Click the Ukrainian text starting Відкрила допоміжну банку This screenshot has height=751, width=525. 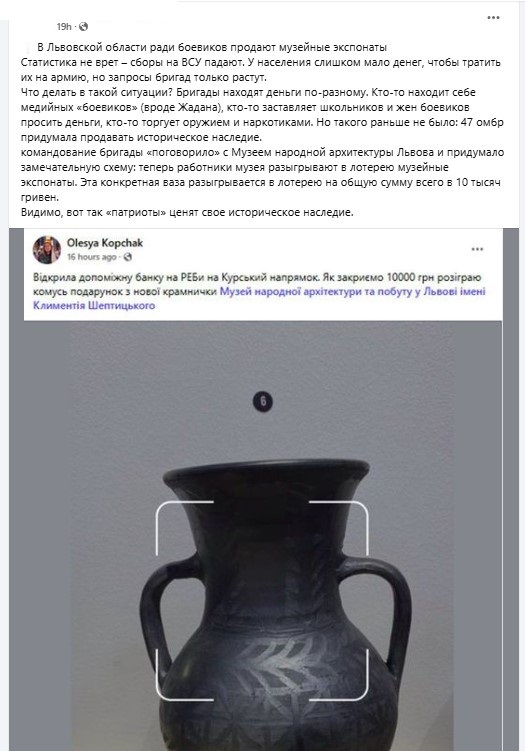[x=259, y=291]
